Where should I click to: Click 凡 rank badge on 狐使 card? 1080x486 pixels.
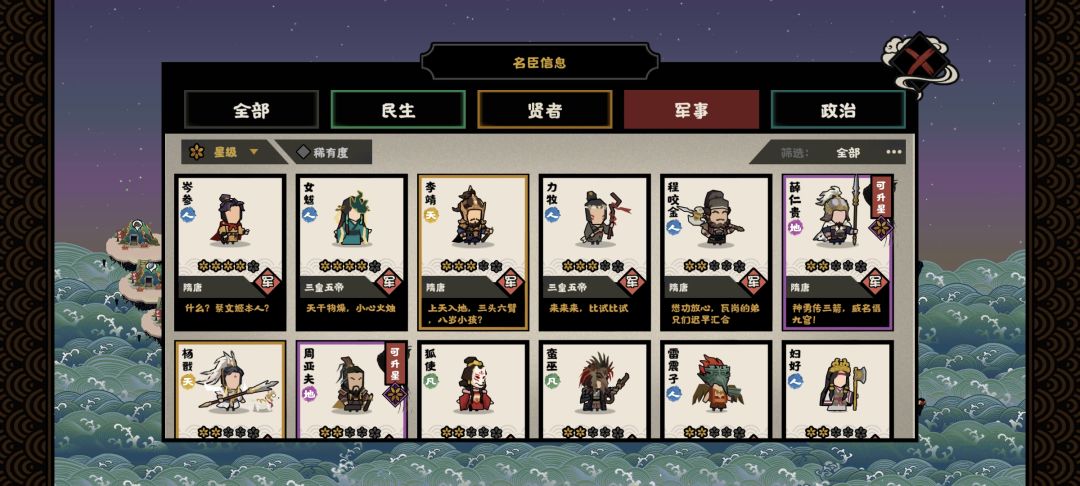430,381
